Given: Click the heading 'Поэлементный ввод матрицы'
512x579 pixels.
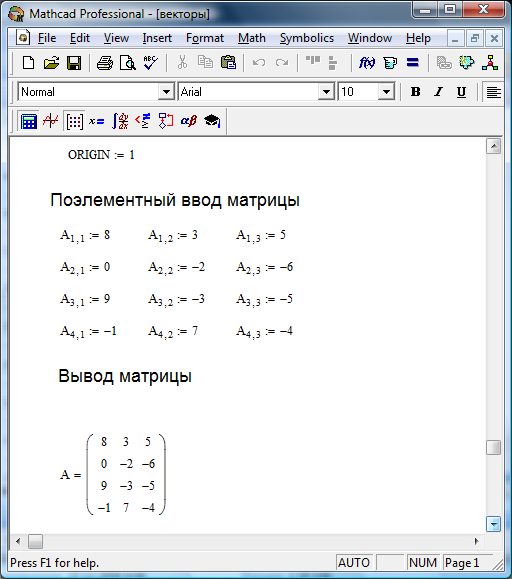Looking at the screenshot, I should (x=175, y=200).
